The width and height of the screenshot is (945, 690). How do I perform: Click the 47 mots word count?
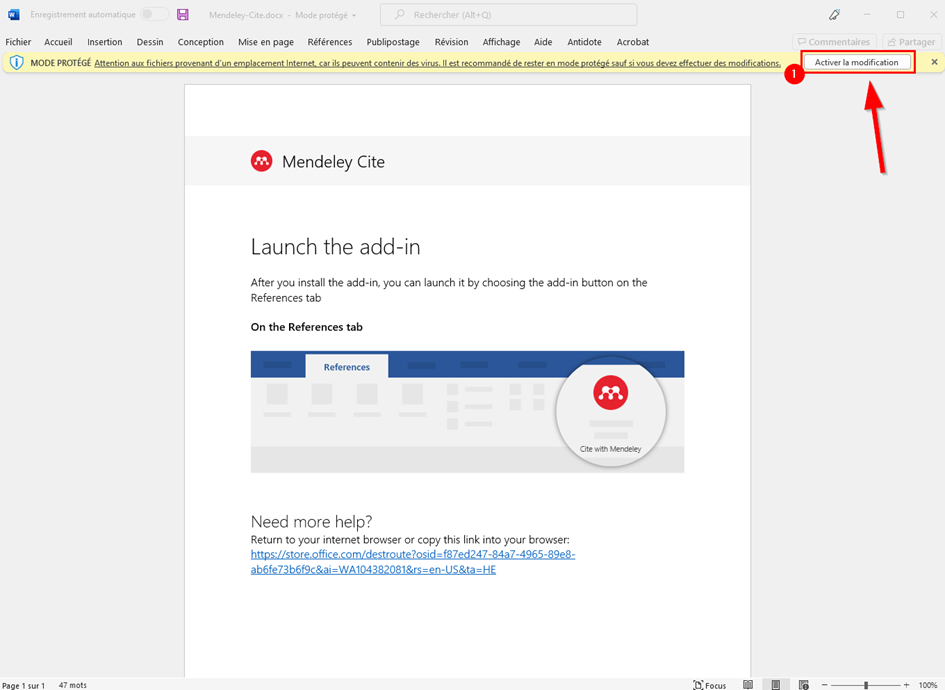pos(73,685)
